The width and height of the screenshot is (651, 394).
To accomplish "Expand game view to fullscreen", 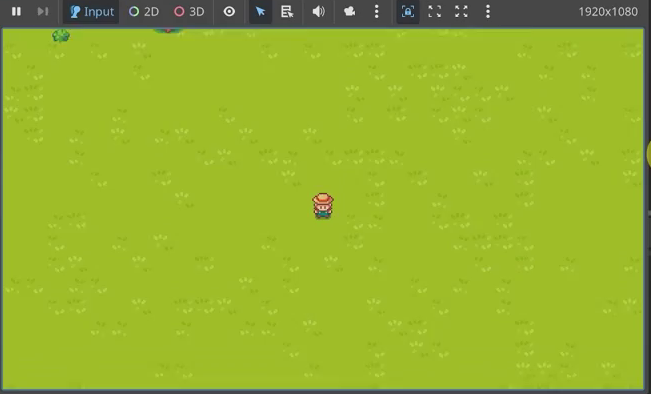I will (461, 11).
